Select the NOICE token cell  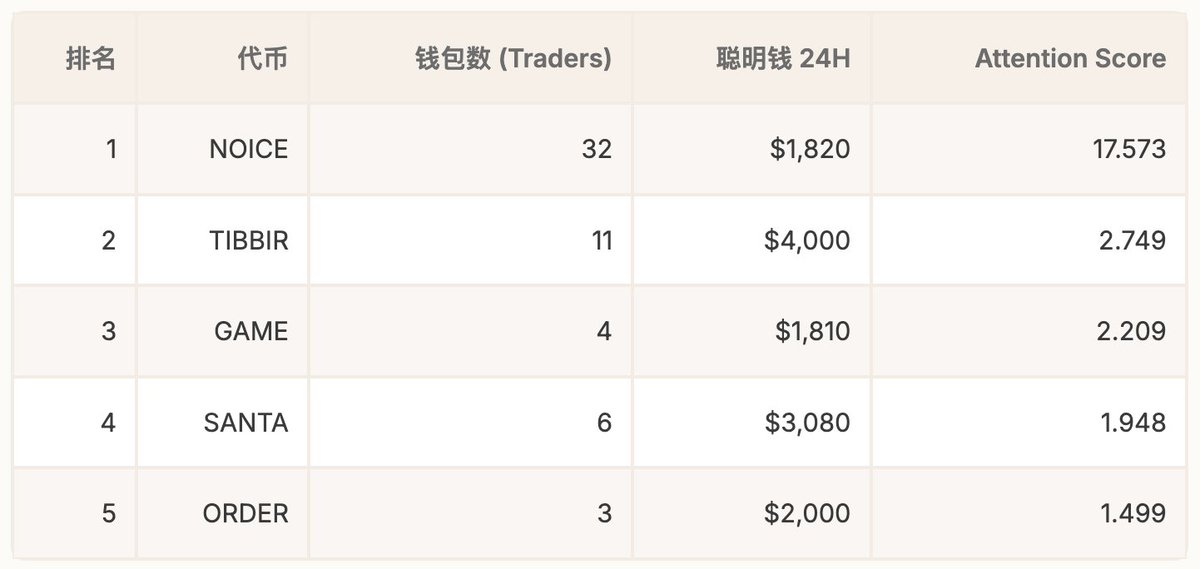click(248, 150)
